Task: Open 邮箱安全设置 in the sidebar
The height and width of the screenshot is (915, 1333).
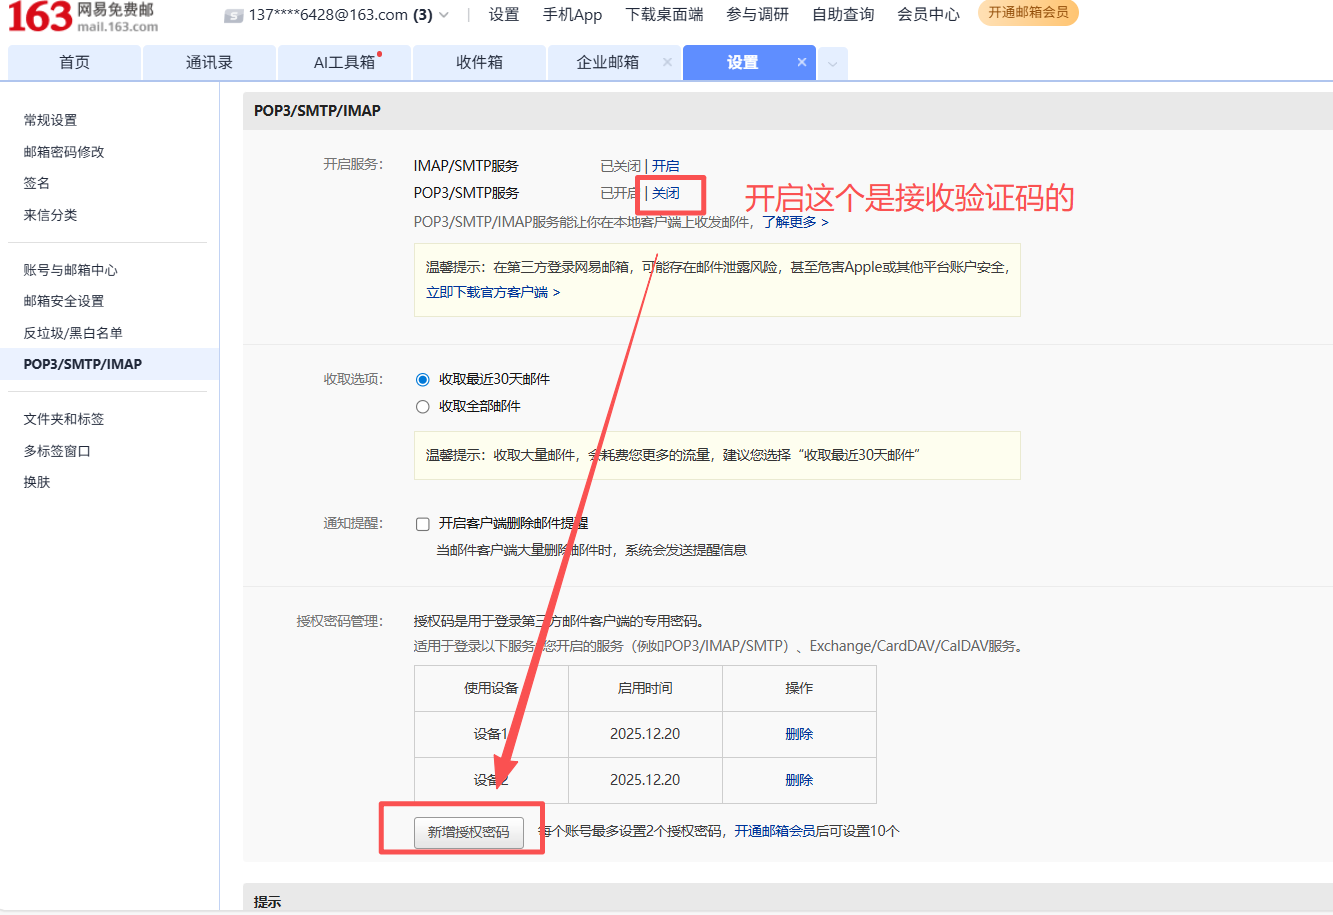Action: [x=64, y=301]
